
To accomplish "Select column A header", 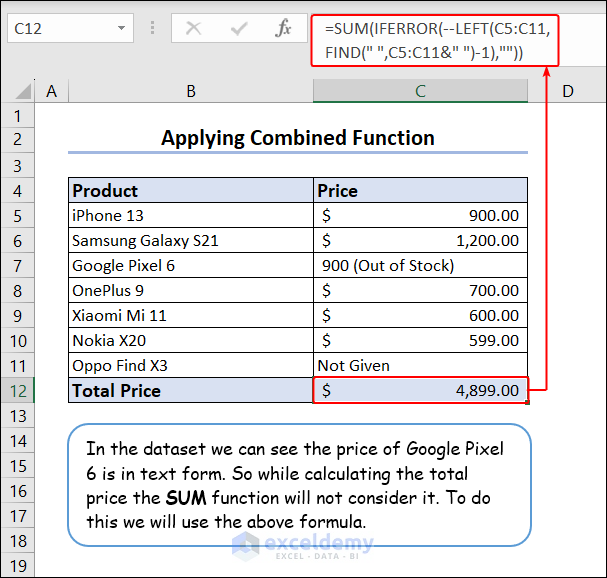I will point(51,91).
